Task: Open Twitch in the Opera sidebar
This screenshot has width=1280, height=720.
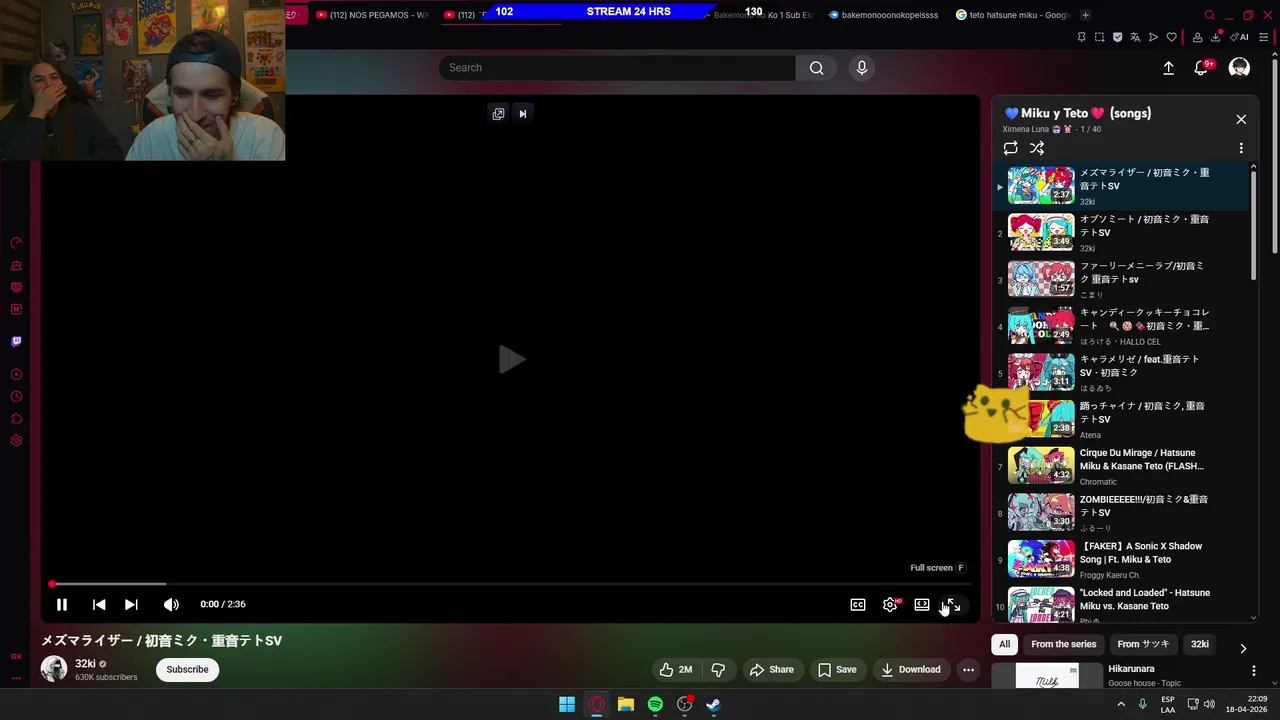Action: (16, 341)
